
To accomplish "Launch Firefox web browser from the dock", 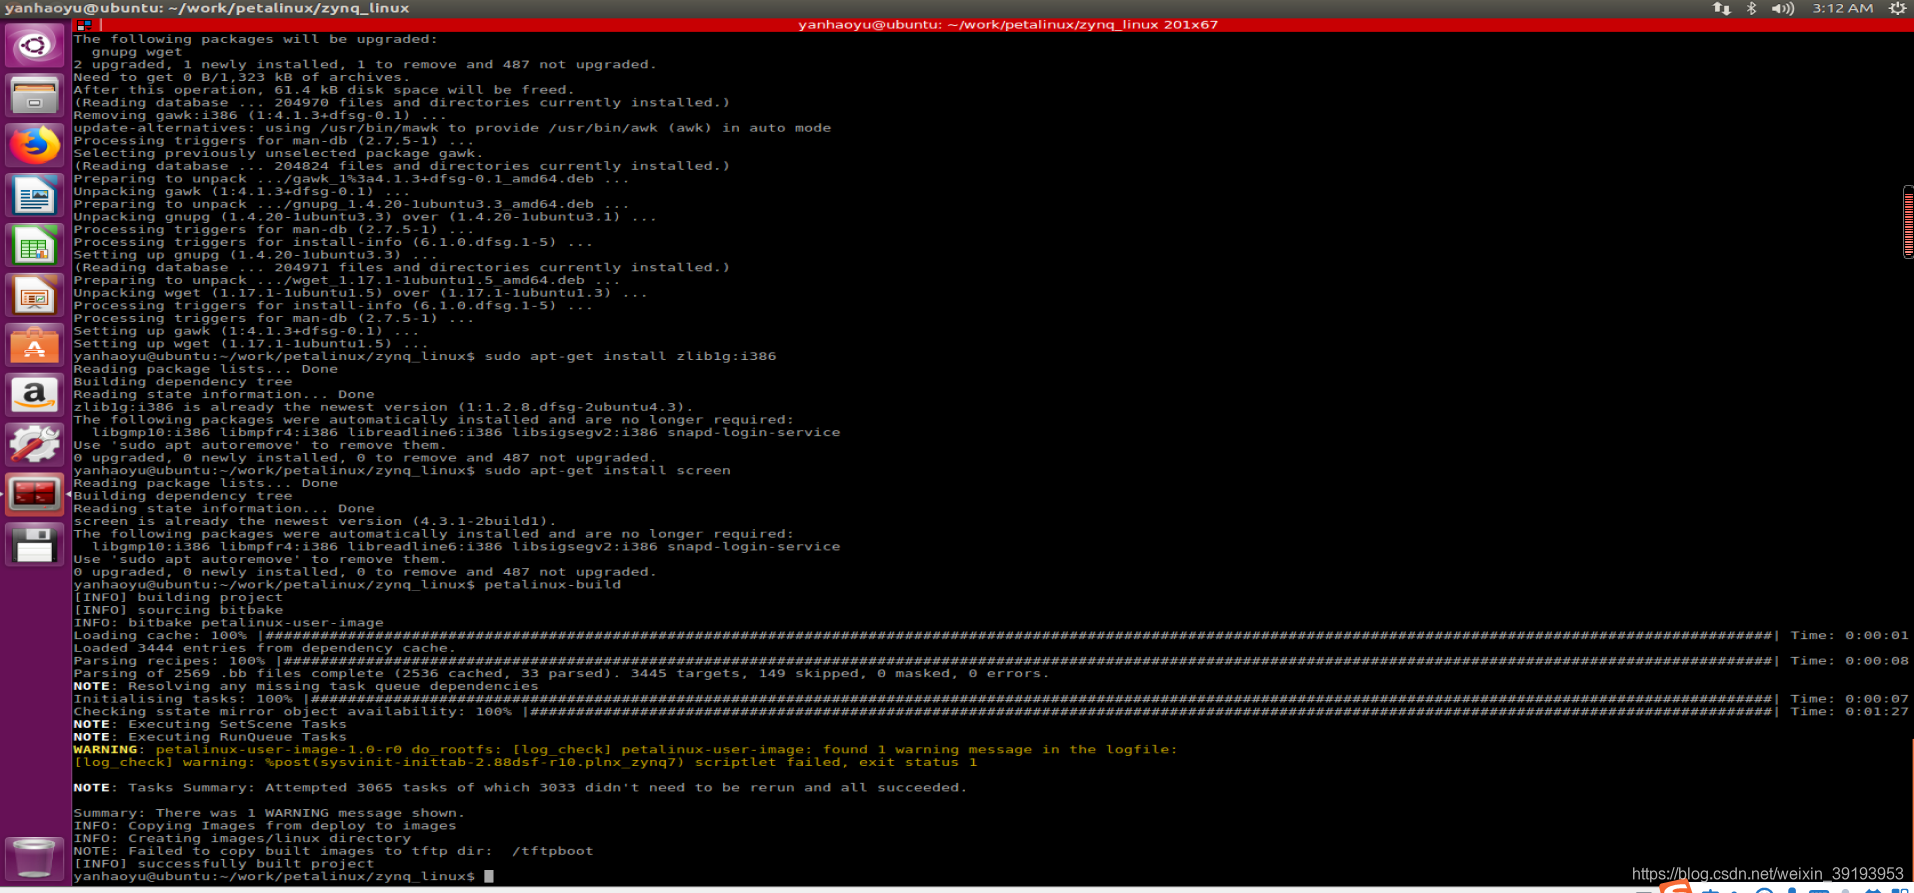I will [35, 145].
